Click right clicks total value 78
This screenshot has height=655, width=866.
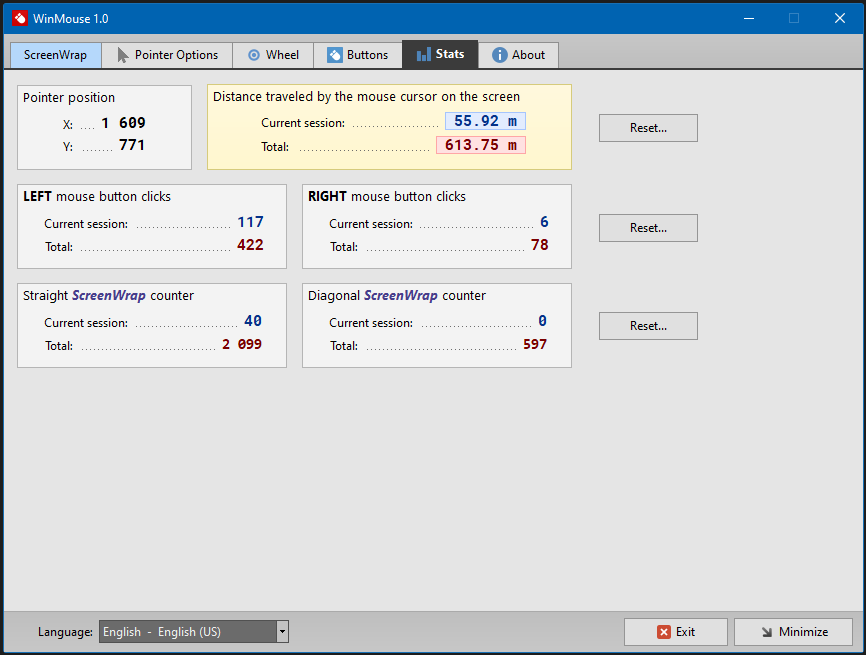pyautogui.click(x=540, y=245)
